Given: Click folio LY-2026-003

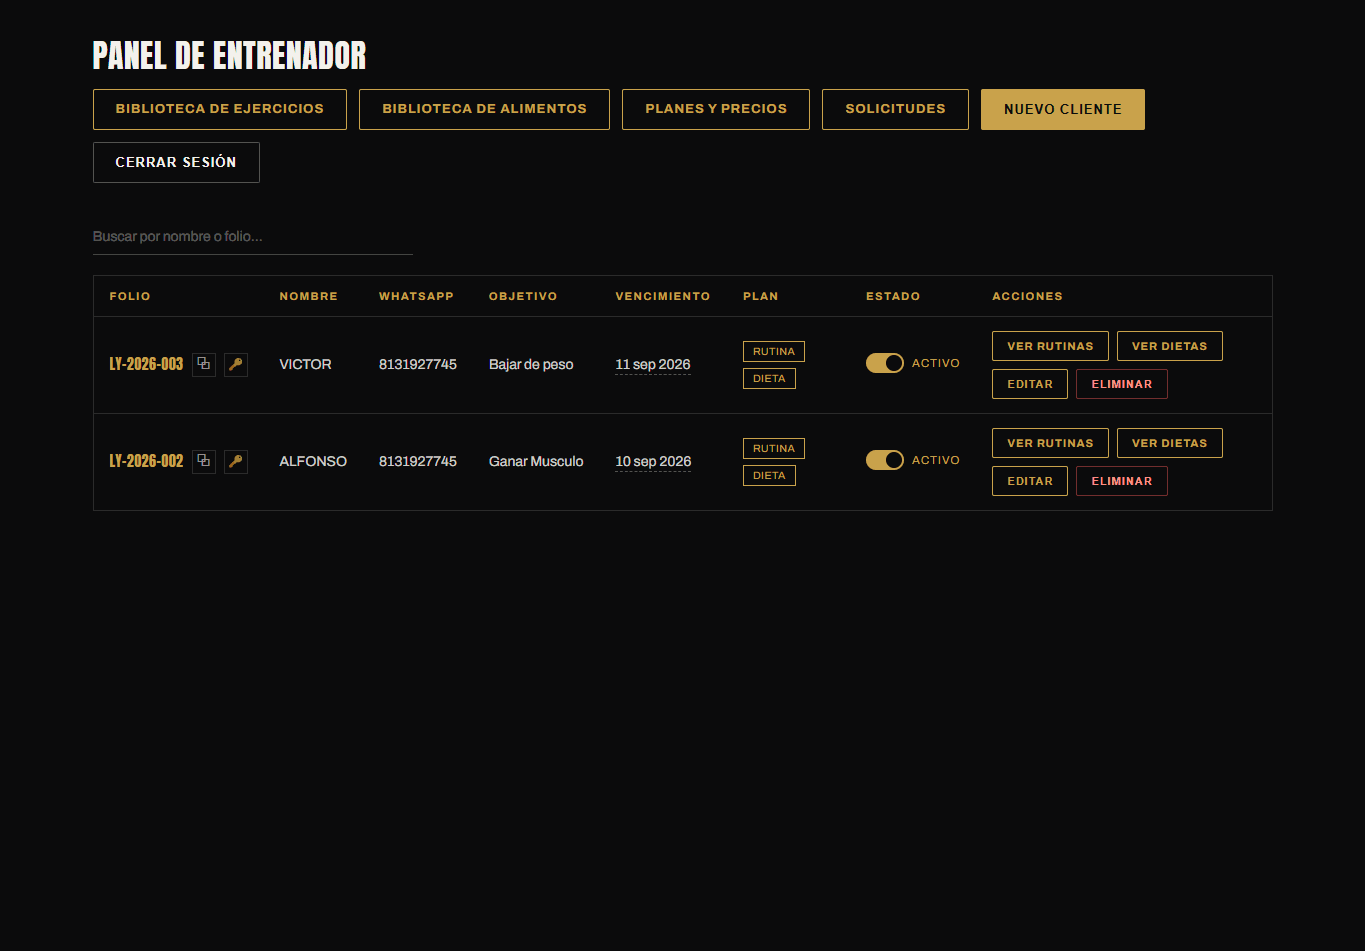Looking at the screenshot, I should 146,364.
